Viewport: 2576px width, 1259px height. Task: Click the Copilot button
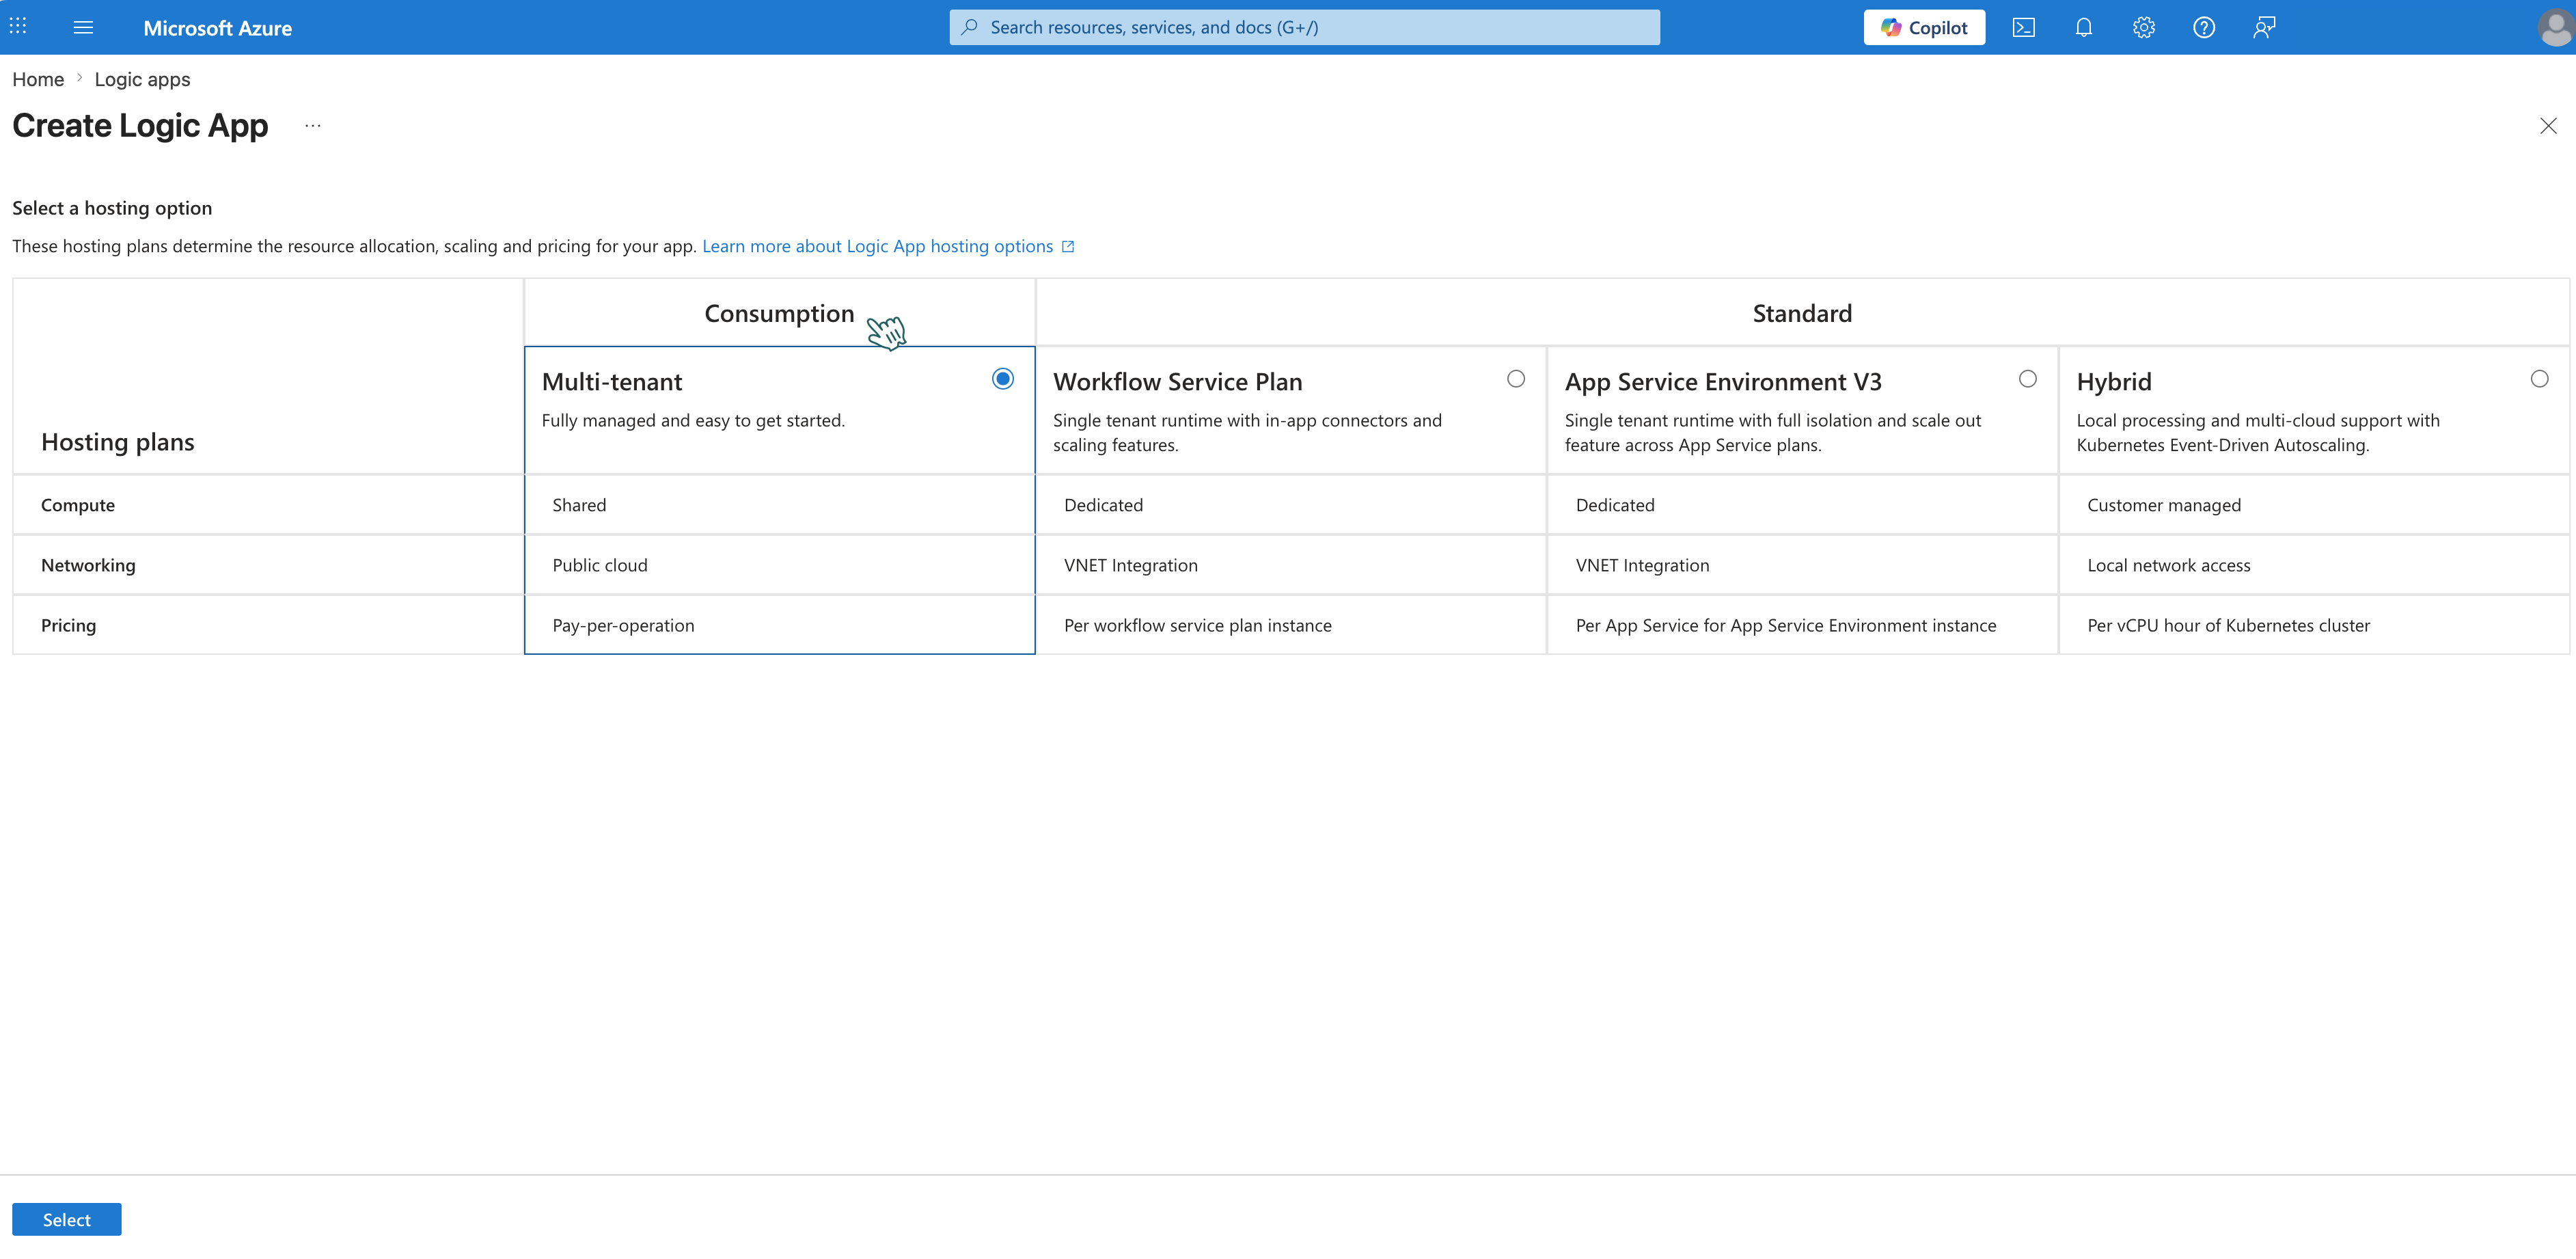click(1924, 27)
